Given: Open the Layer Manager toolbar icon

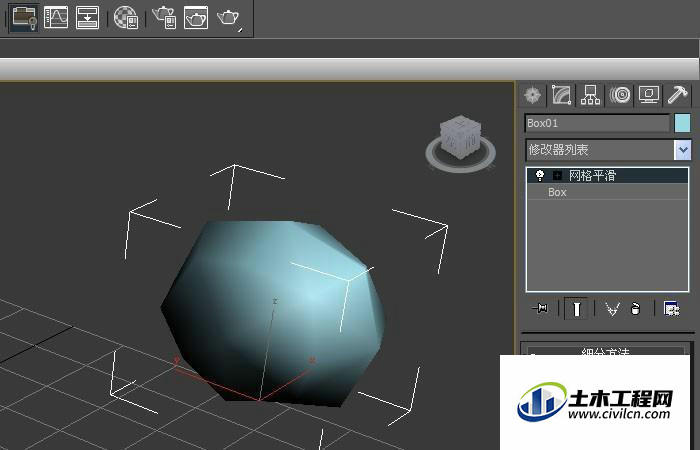Looking at the screenshot, I should tap(24, 17).
